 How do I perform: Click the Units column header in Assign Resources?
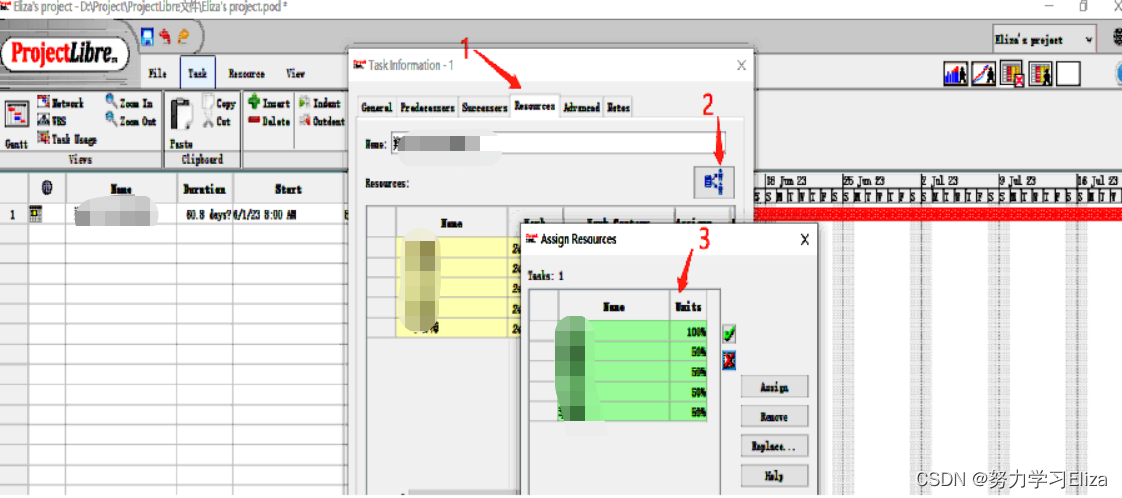(688, 307)
